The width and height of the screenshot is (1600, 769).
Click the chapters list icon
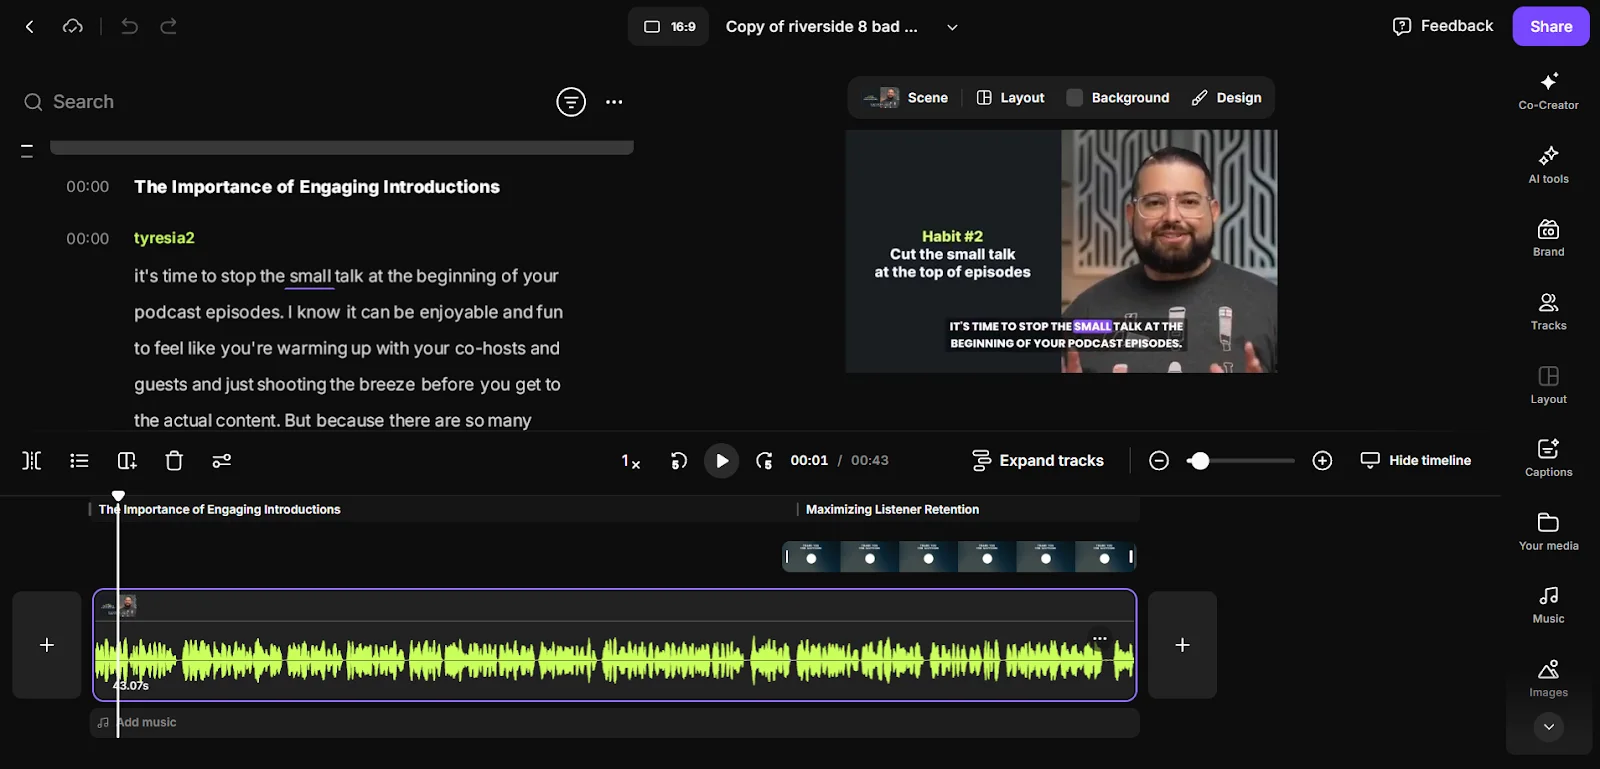79,461
